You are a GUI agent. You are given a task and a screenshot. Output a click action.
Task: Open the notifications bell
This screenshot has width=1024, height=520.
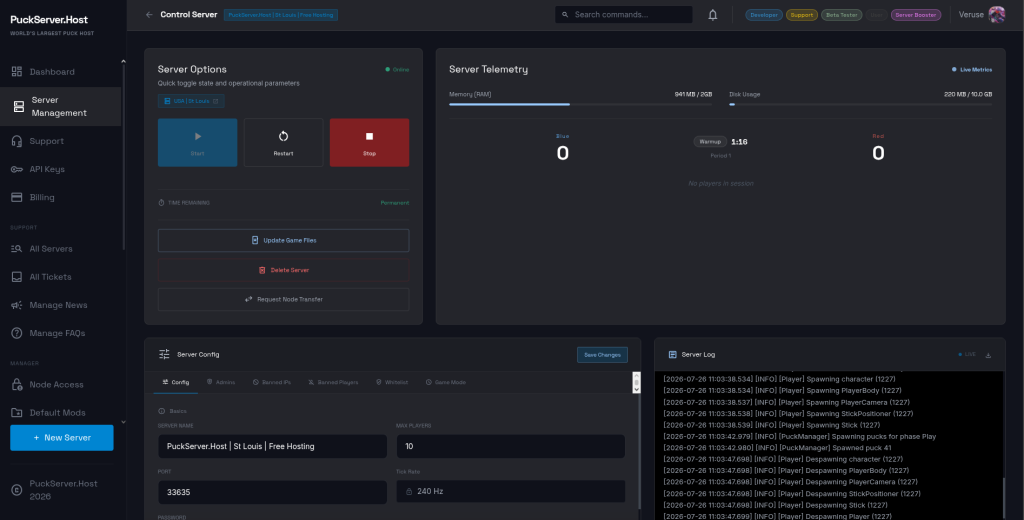click(x=712, y=14)
